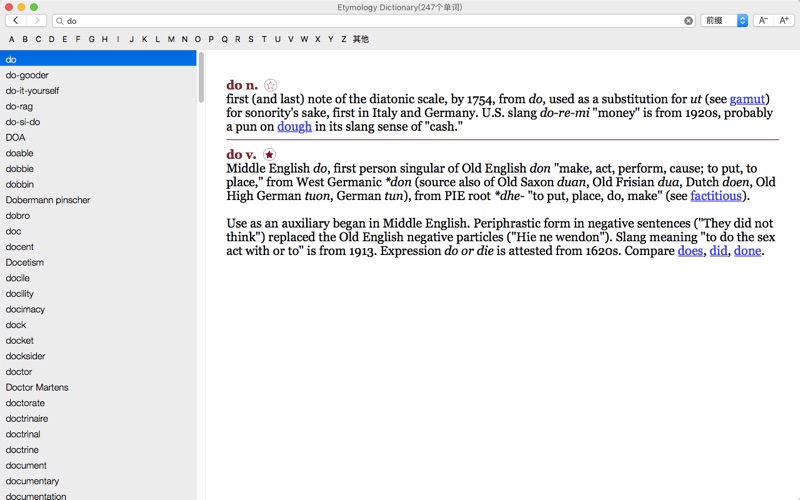Screen dimensions: 800x500
Task: Go back with the left arrow button
Action: (16, 20)
